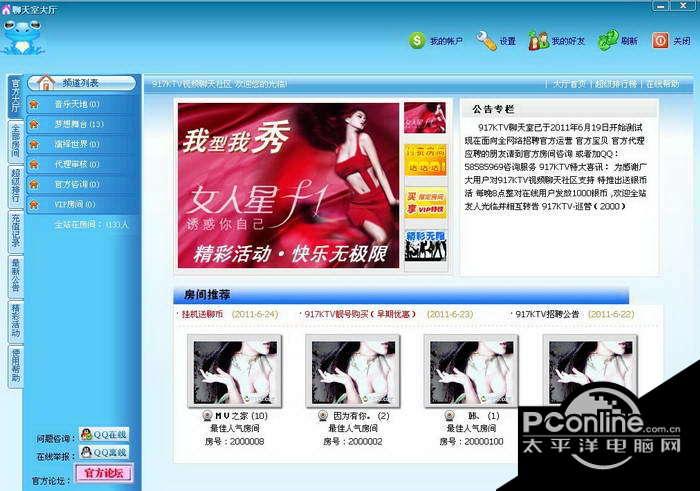This screenshot has height=491, width=700.
Task: Open 917KTV招聘公告 news link
Action: 547,314
